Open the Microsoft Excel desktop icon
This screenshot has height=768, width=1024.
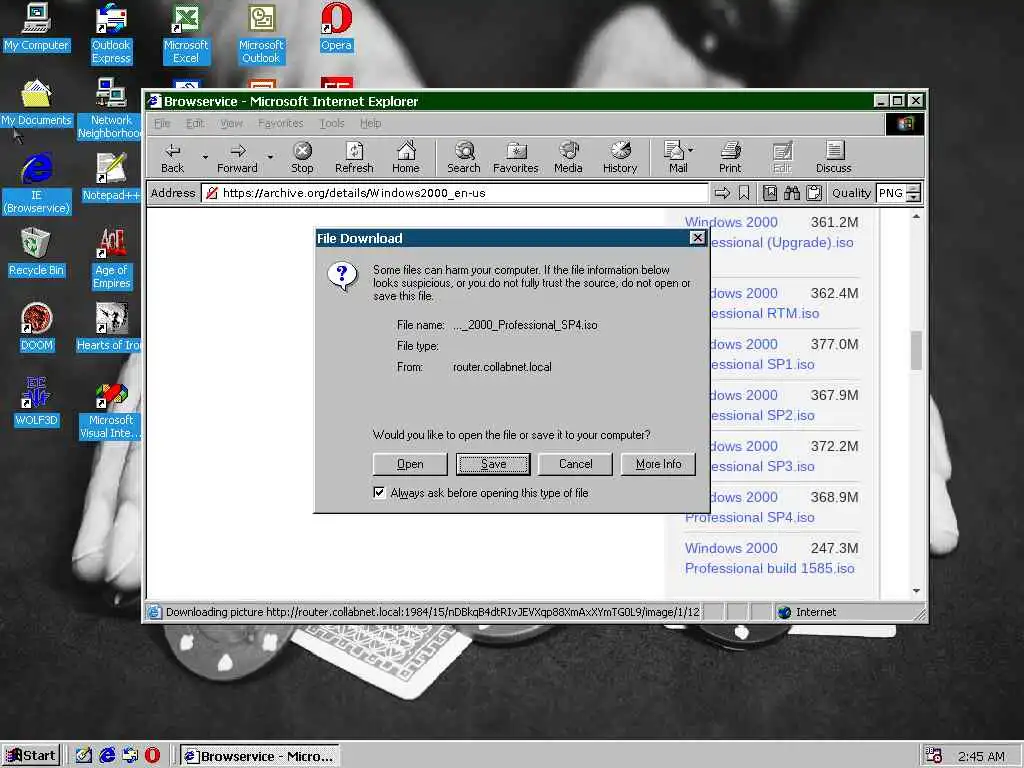[186, 34]
